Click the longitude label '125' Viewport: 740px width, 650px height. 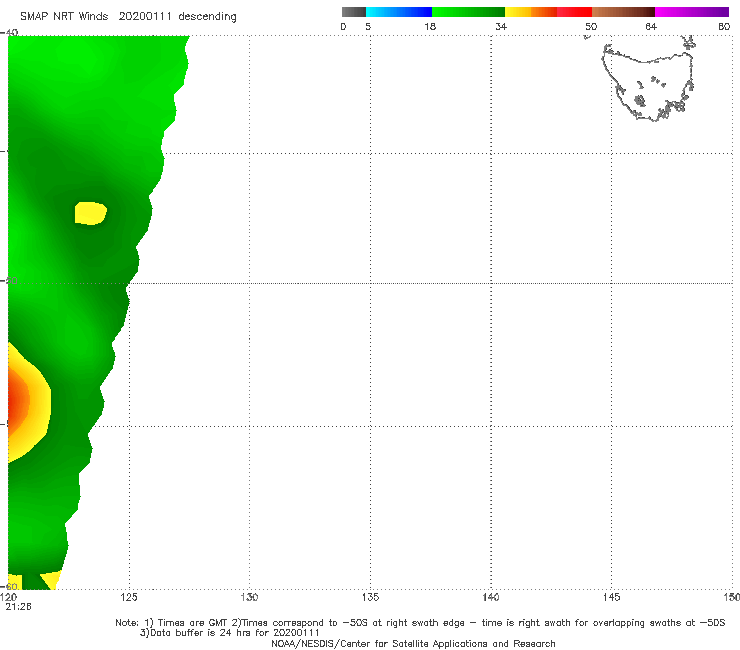129,598
